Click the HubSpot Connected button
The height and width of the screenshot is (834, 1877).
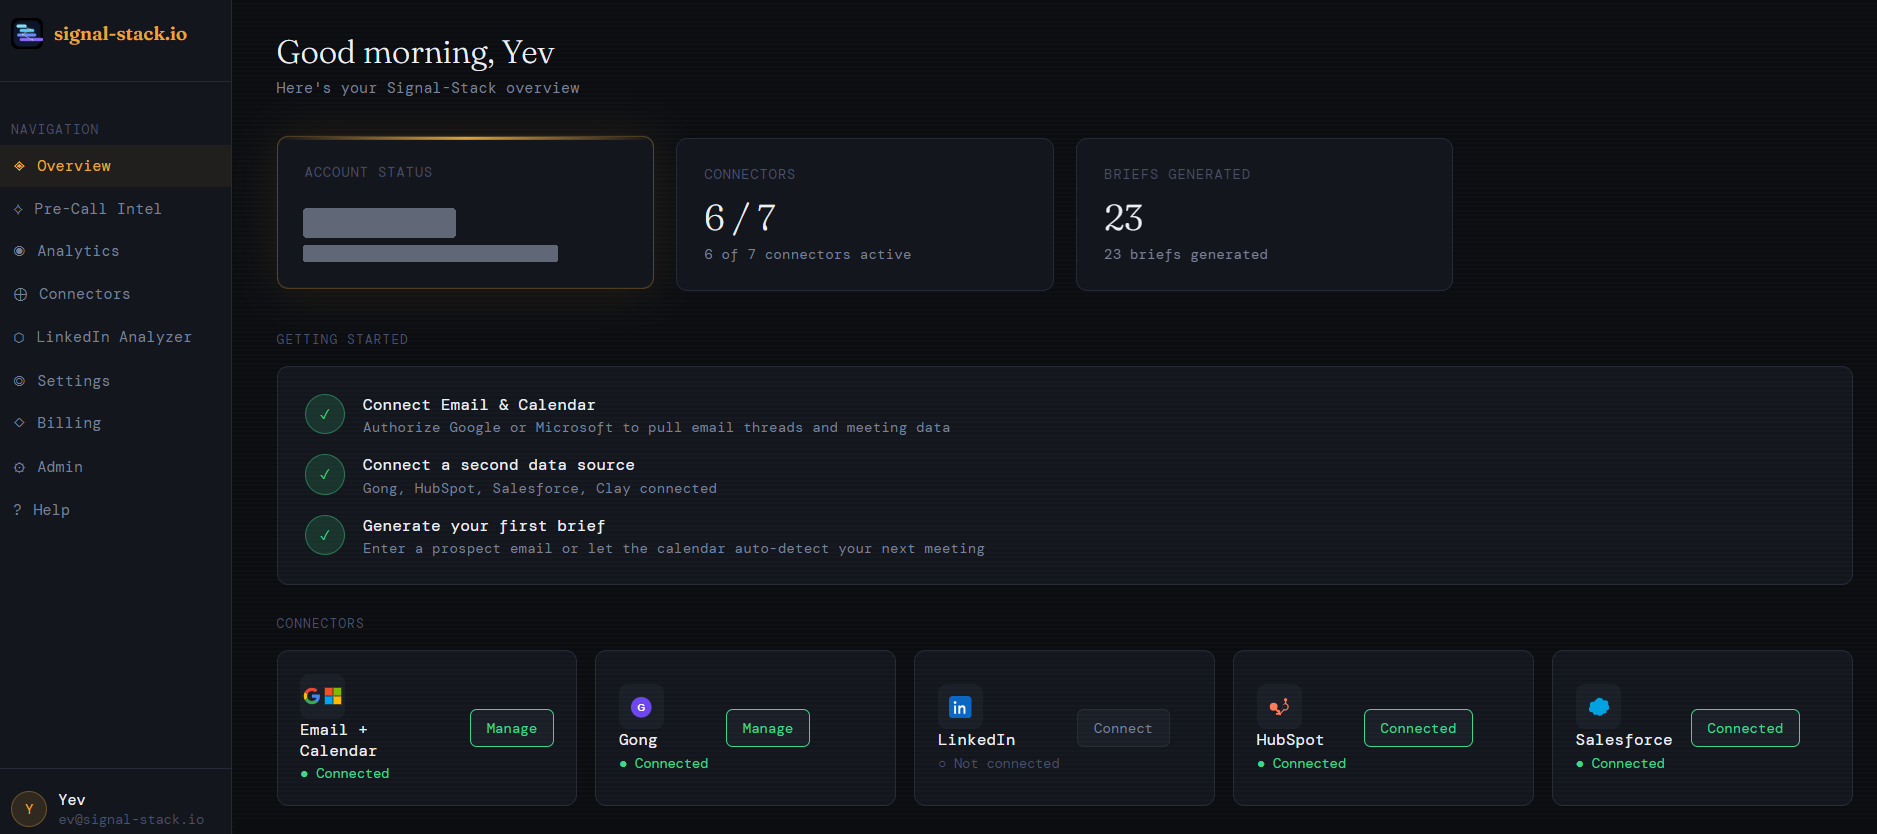[x=1418, y=728]
